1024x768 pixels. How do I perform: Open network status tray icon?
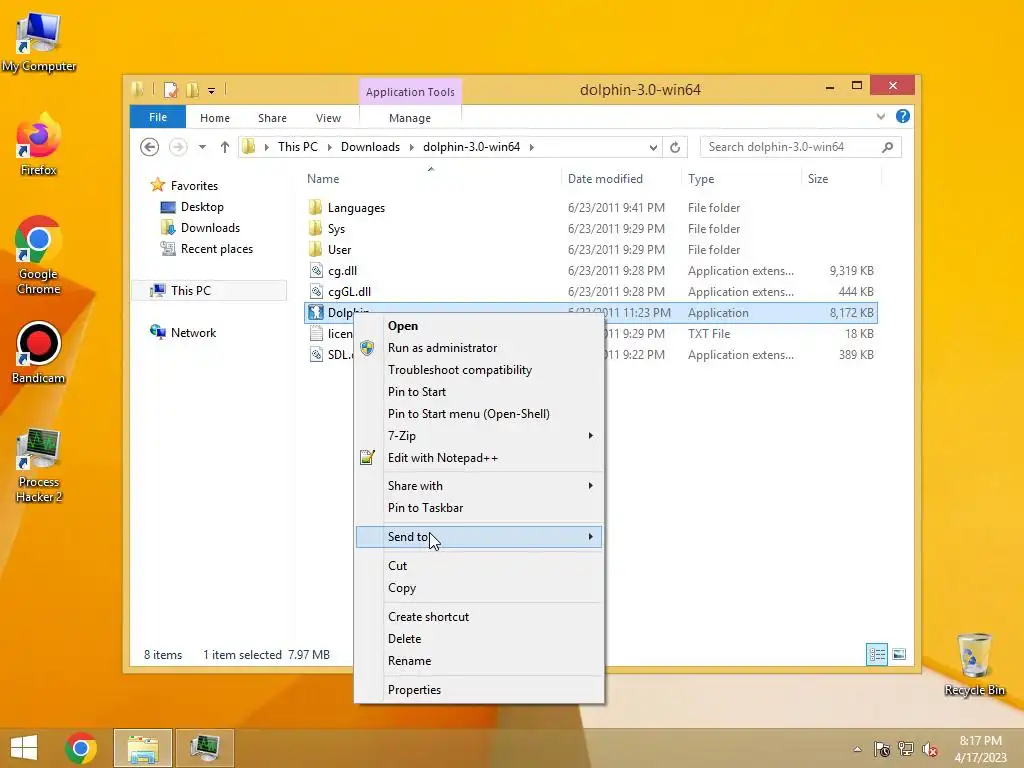[x=906, y=749]
